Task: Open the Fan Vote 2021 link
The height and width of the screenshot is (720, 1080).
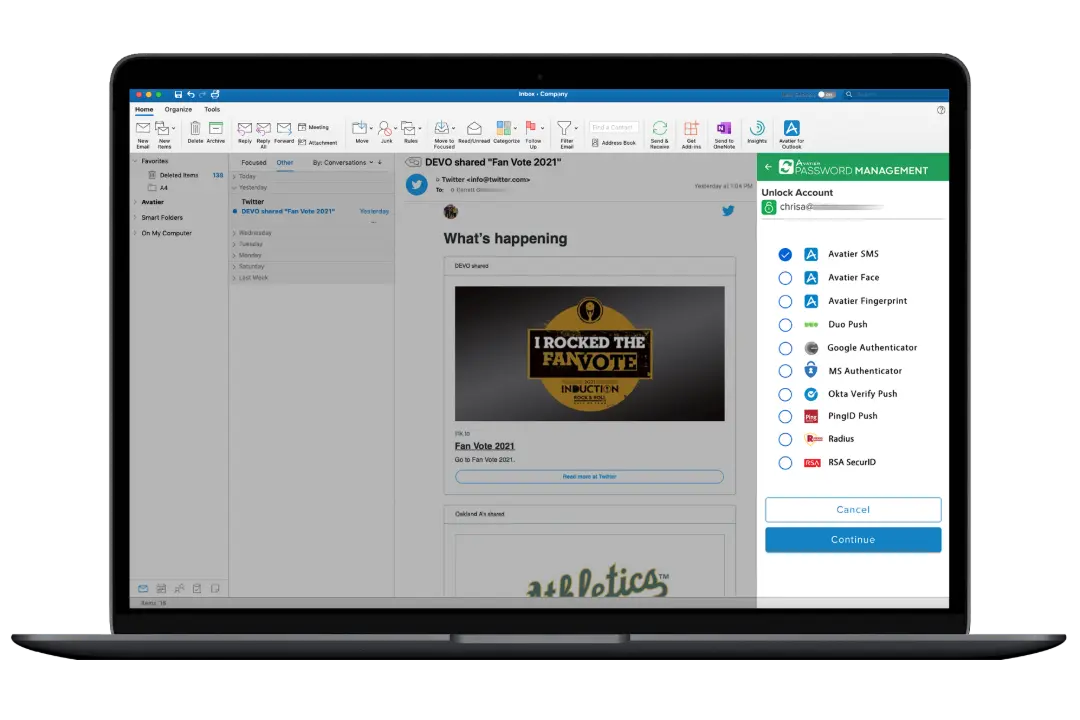Action: coord(484,446)
